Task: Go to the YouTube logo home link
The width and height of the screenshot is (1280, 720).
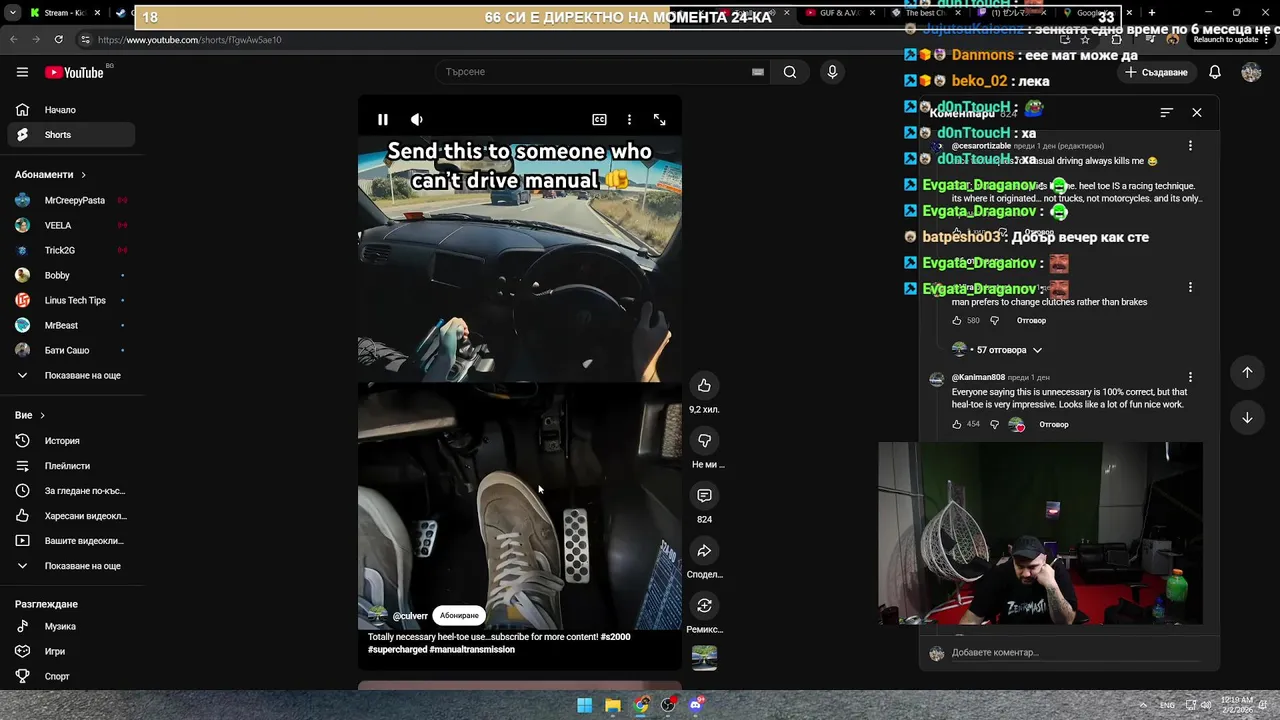Action: [75, 72]
